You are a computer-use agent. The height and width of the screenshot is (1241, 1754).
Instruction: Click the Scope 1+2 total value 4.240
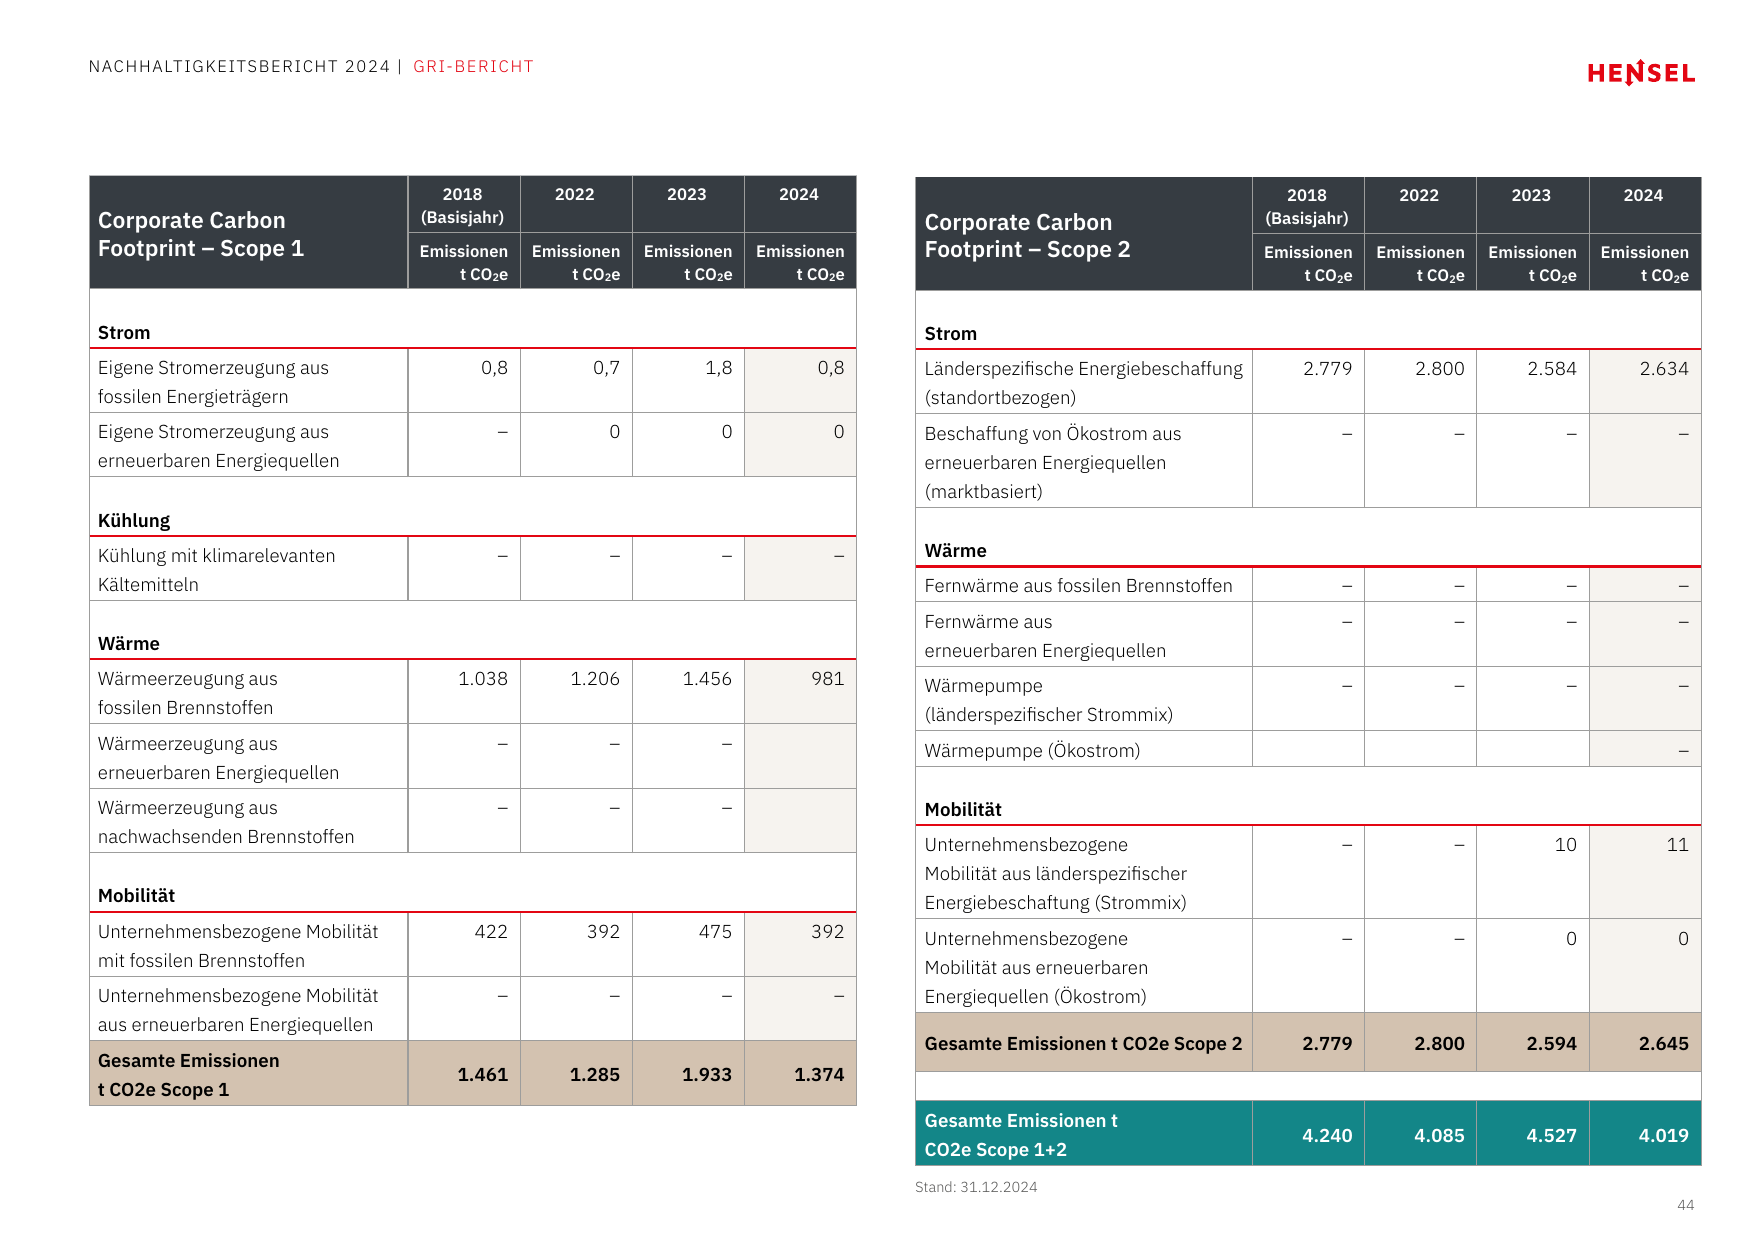(x=1327, y=1136)
